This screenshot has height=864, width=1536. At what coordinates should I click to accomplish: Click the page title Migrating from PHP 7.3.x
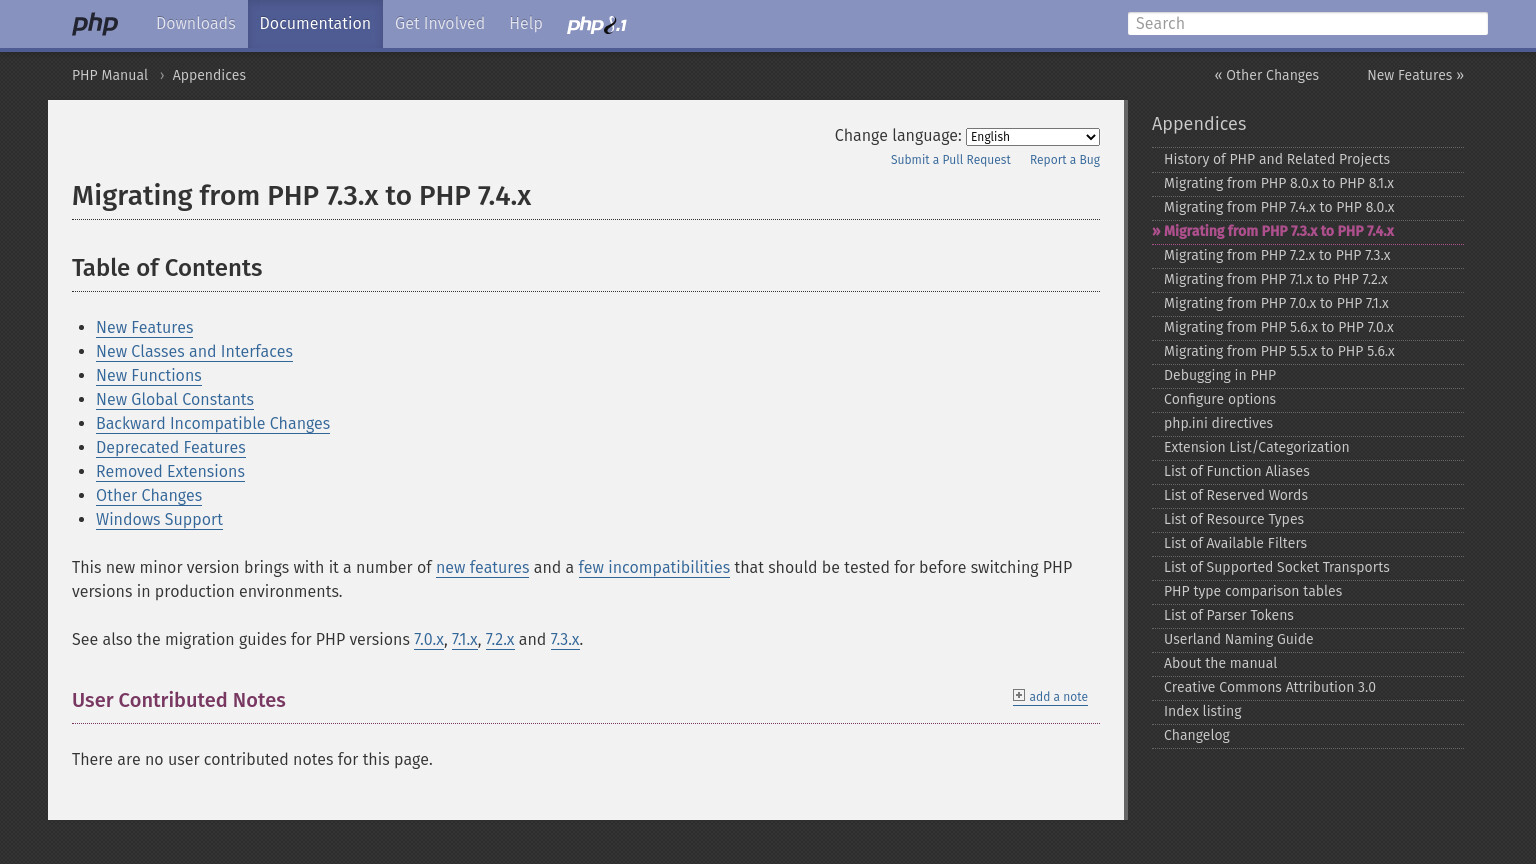tap(301, 196)
